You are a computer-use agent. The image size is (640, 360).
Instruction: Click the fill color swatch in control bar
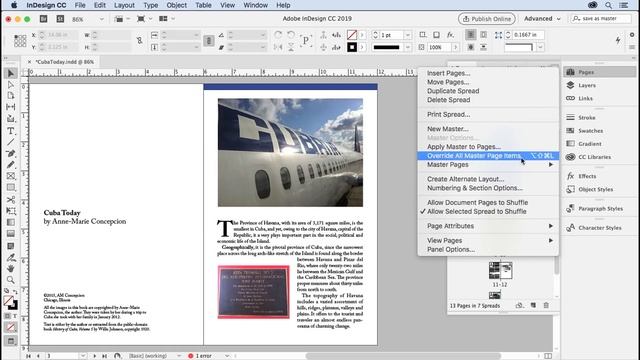[352, 35]
